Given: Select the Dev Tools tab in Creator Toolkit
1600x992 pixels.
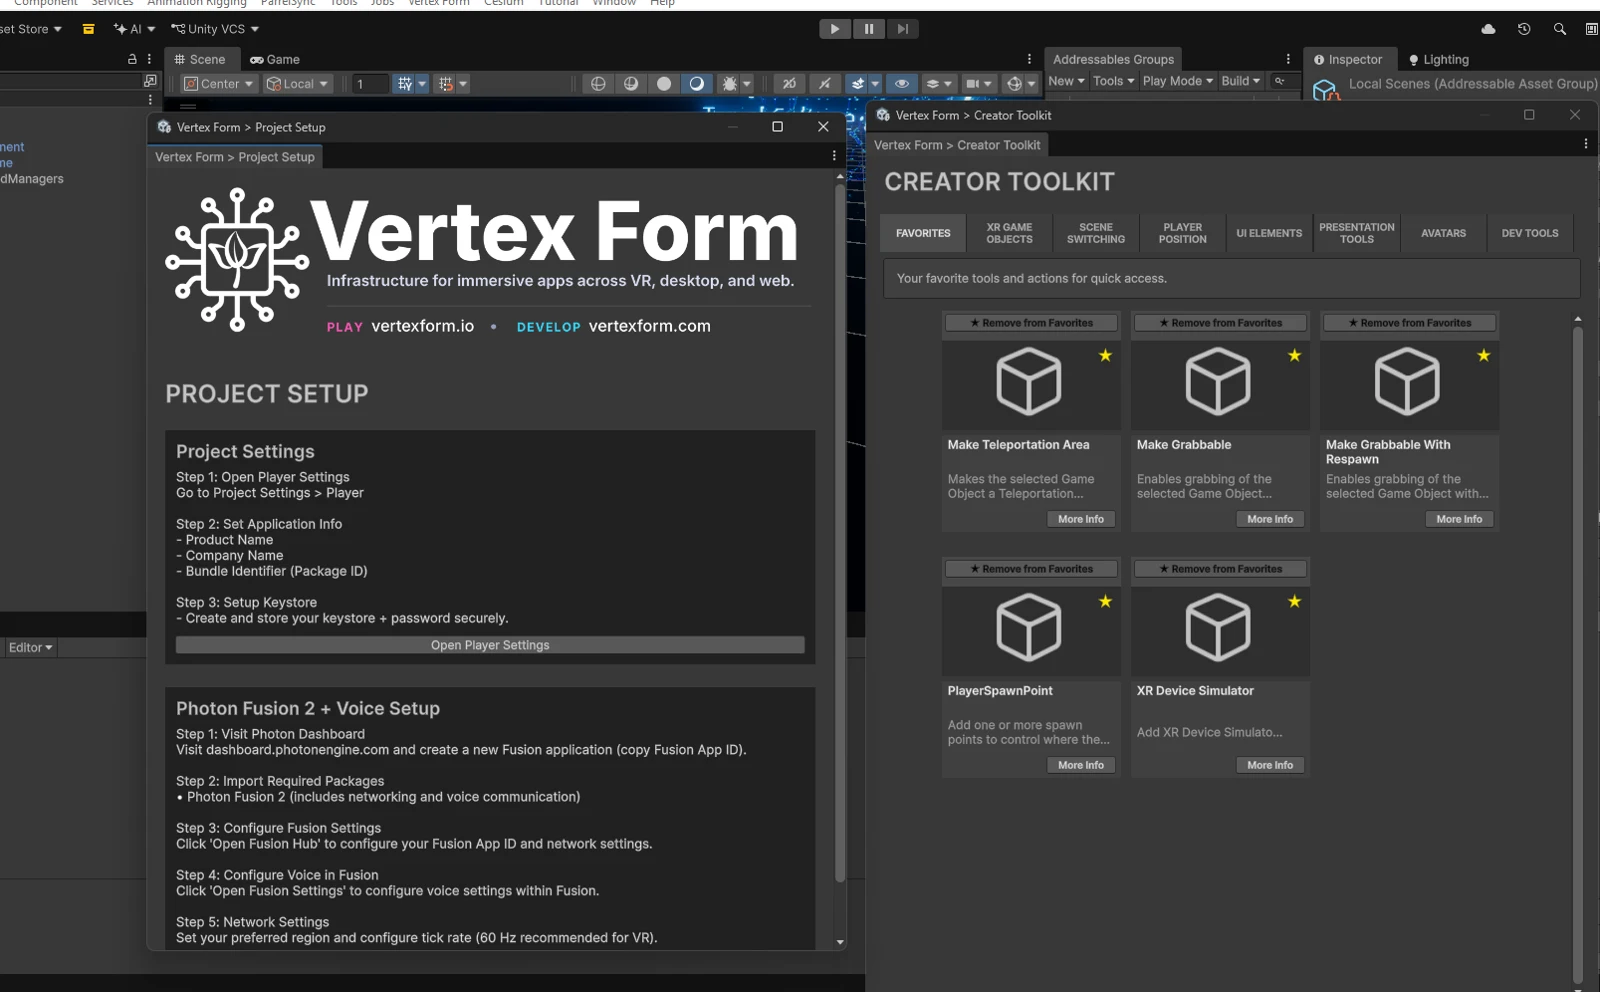Looking at the screenshot, I should click(1529, 233).
